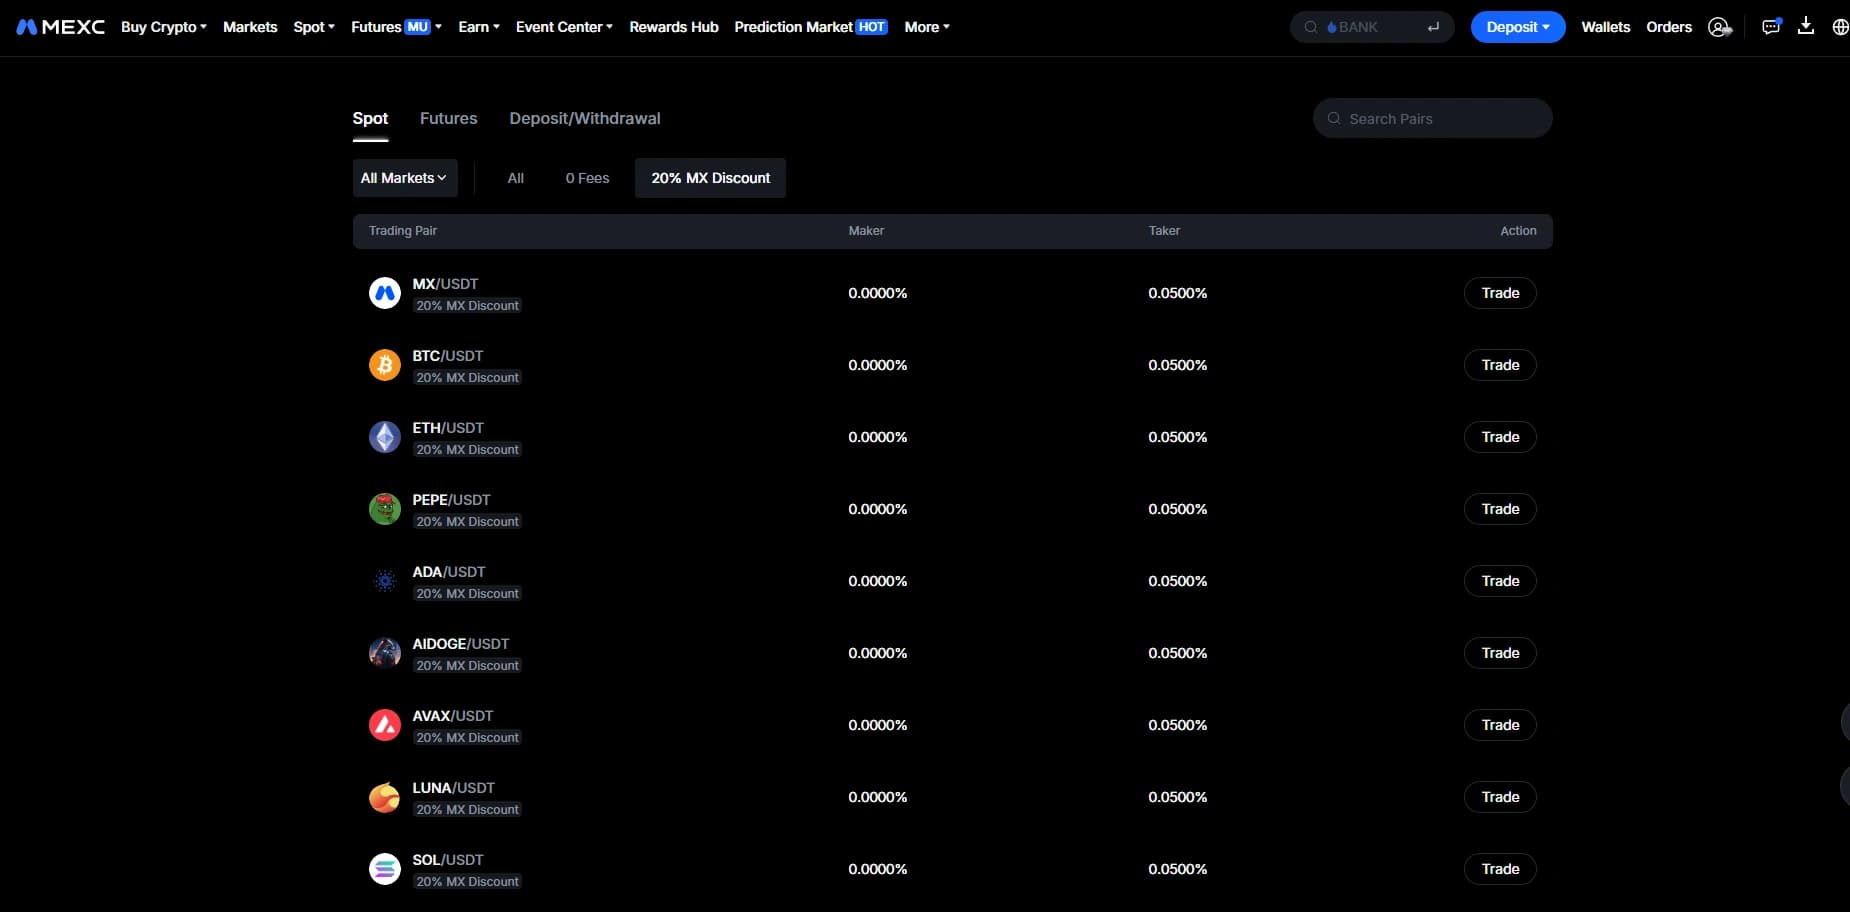Click the PEPE/USDT pair name

pyautogui.click(x=451, y=500)
